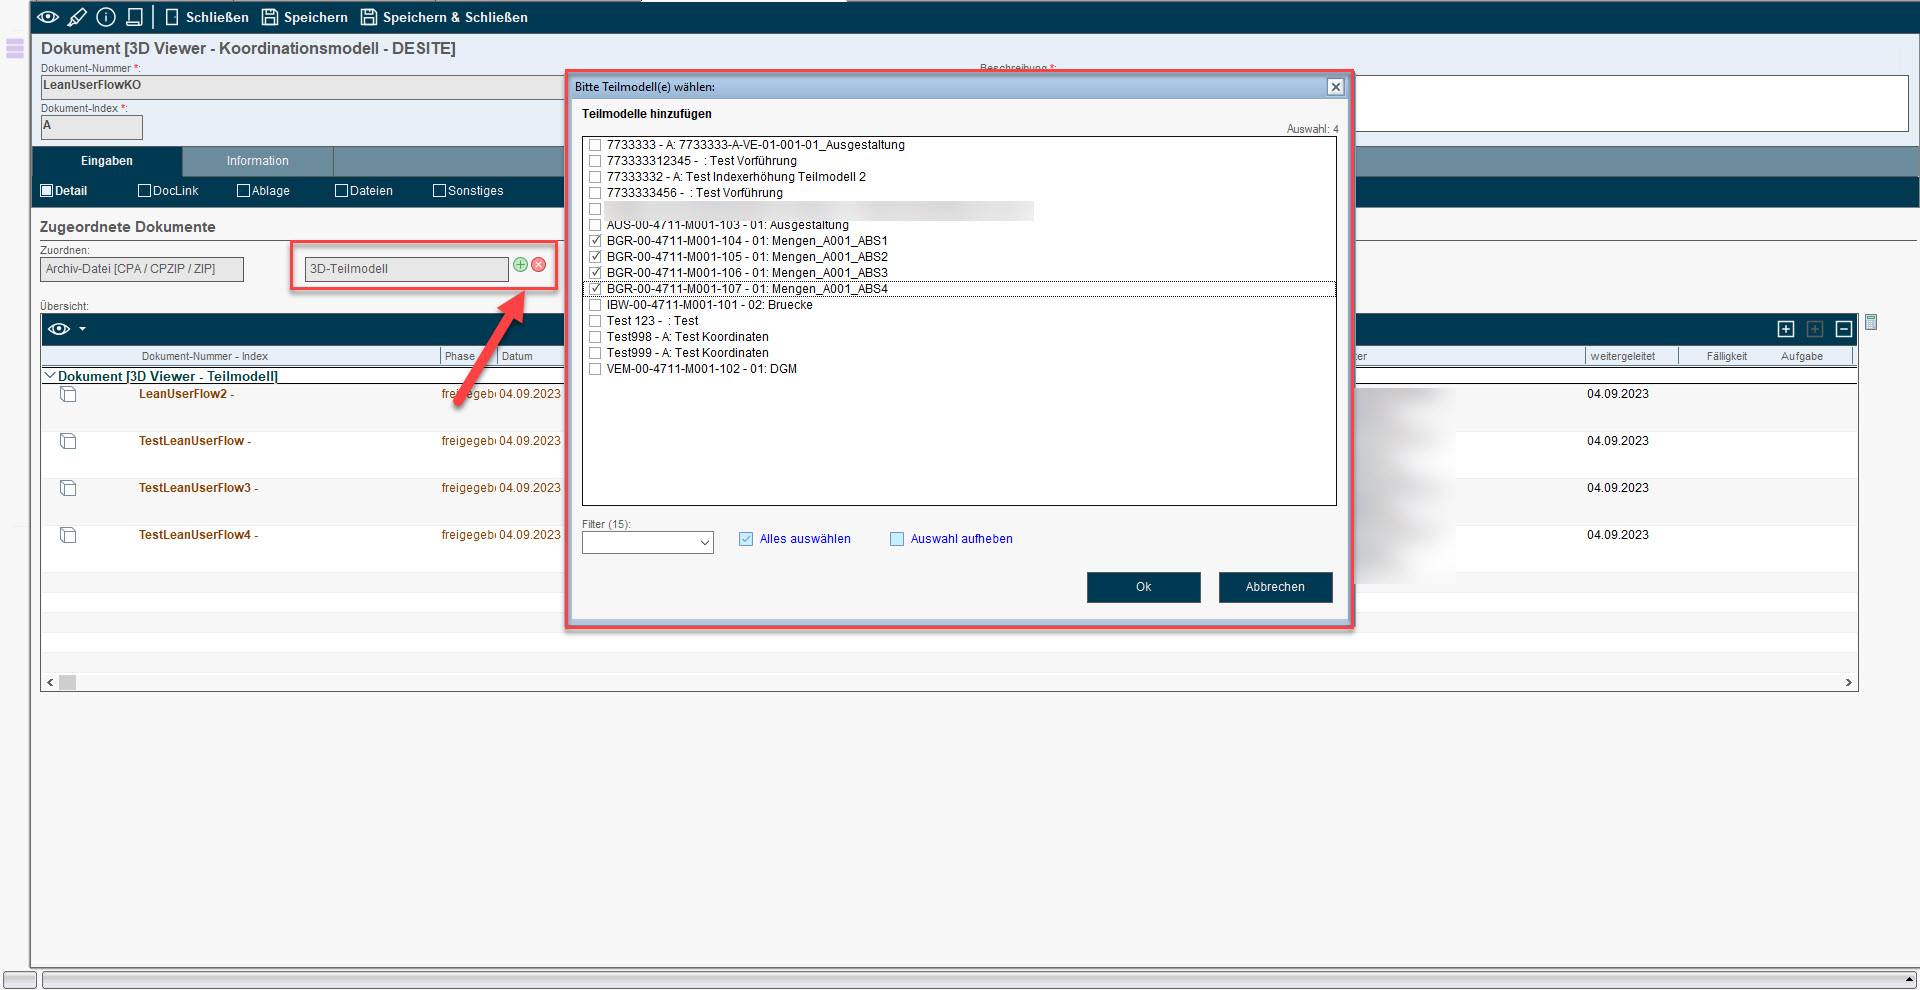Check the IBW-00-4711-M001-101 Bruecke entry
The width and height of the screenshot is (1920, 990).
click(x=596, y=305)
